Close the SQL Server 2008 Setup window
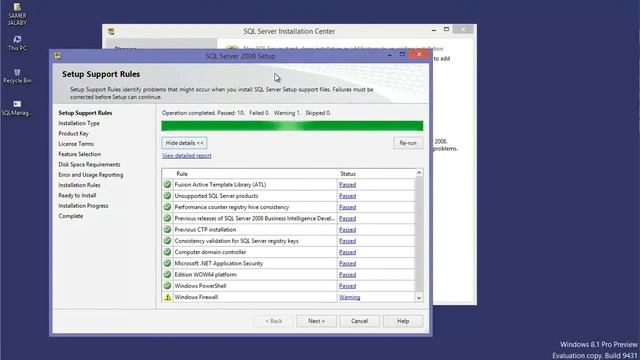Image resolution: width=640 pixels, height=360 pixels. click(x=419, y=54)
